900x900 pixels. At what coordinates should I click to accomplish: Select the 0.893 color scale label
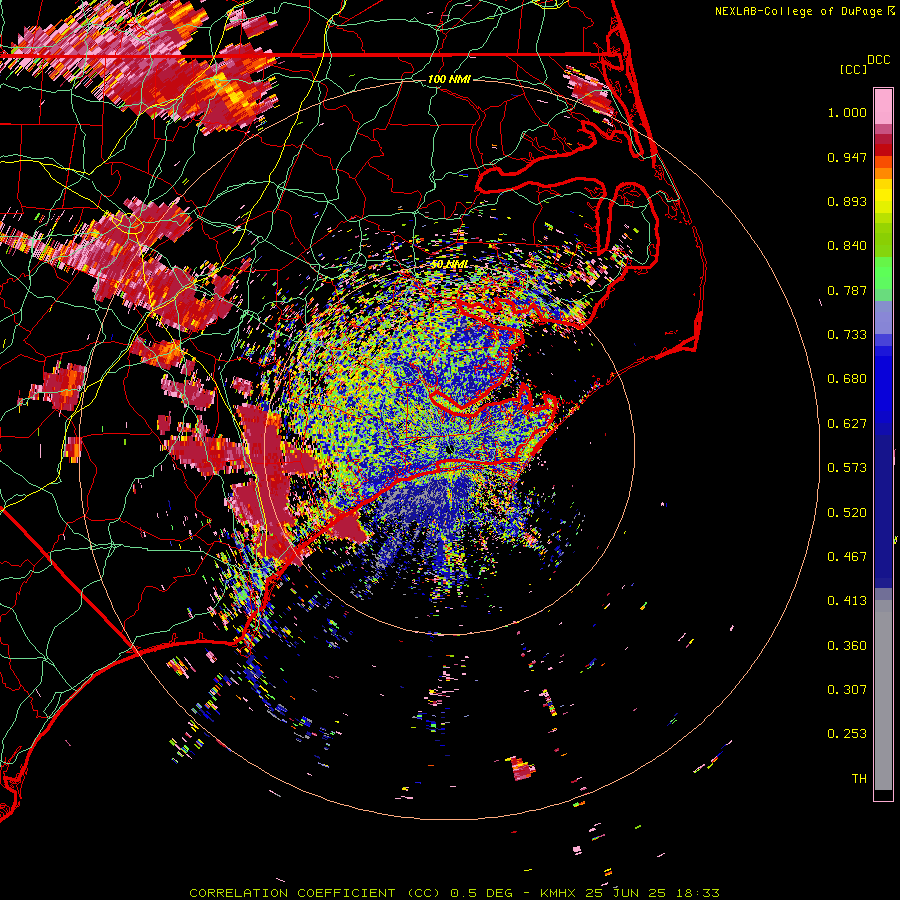coord(847,201)
